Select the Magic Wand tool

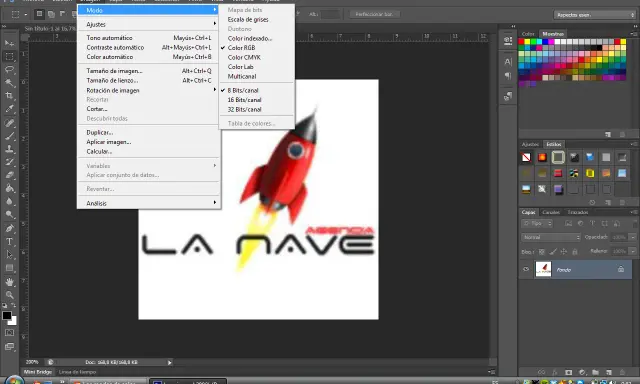point(9,82)
